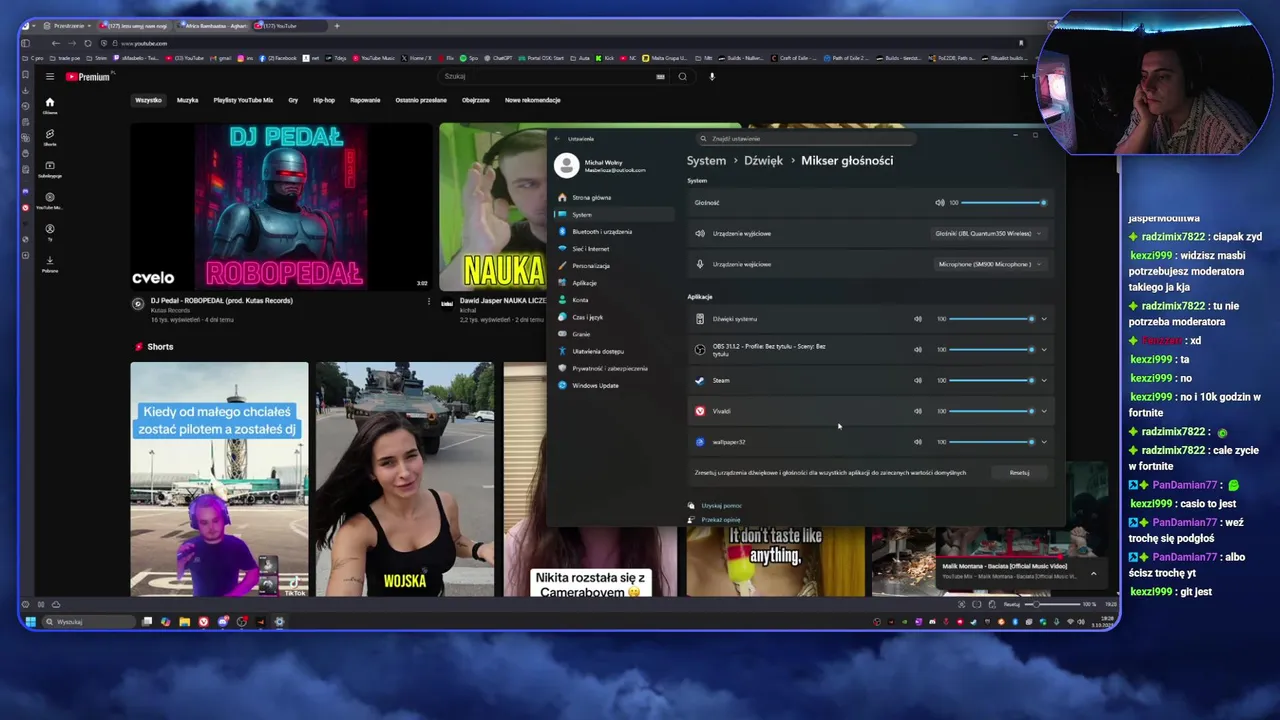Adjust Steam app volume slider
The width and height of the screenshot is (1280, 720).
(992, 381)
